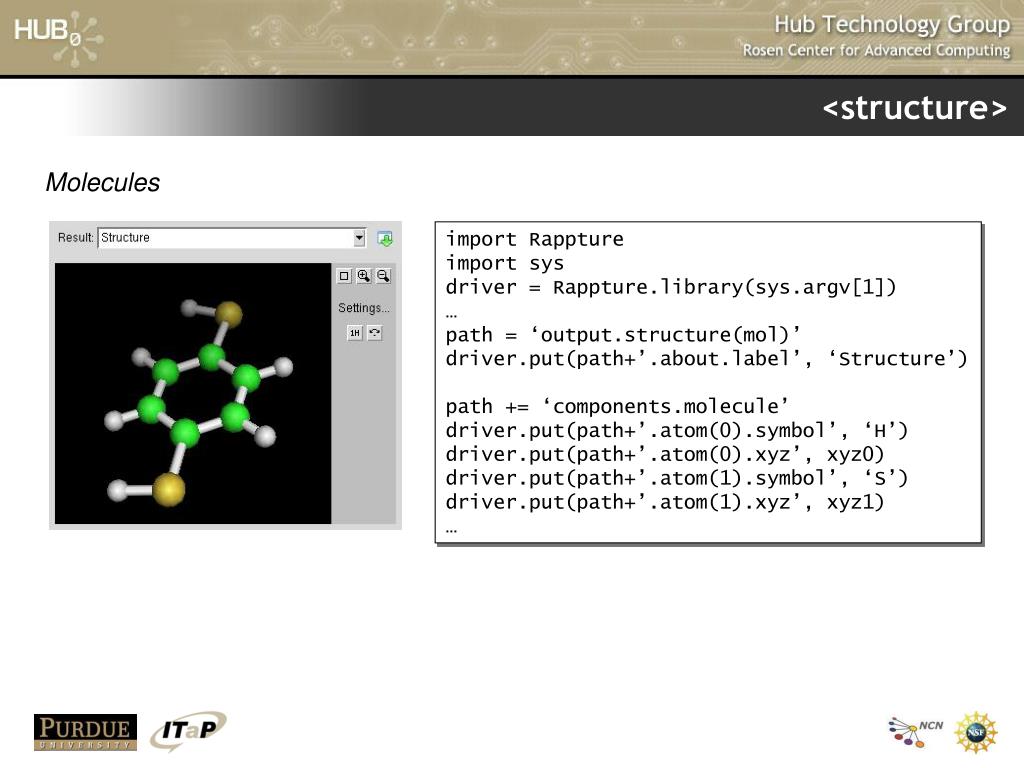Toggle the 1H atom labels button
The image size is (1024, 768).
[x=355, y=333]
